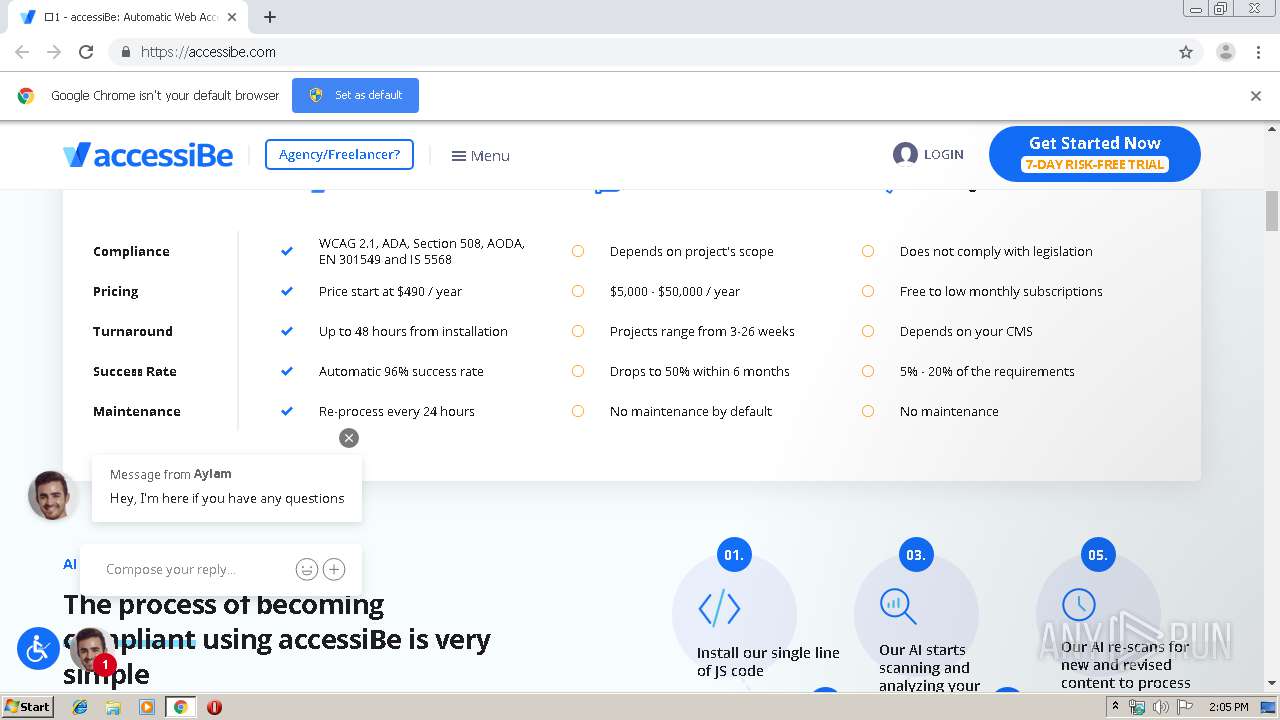Image resolution: width=1280 pixels, height=720 pixels.
Task: Click the browser back arrow
Action: pos(22,52)
